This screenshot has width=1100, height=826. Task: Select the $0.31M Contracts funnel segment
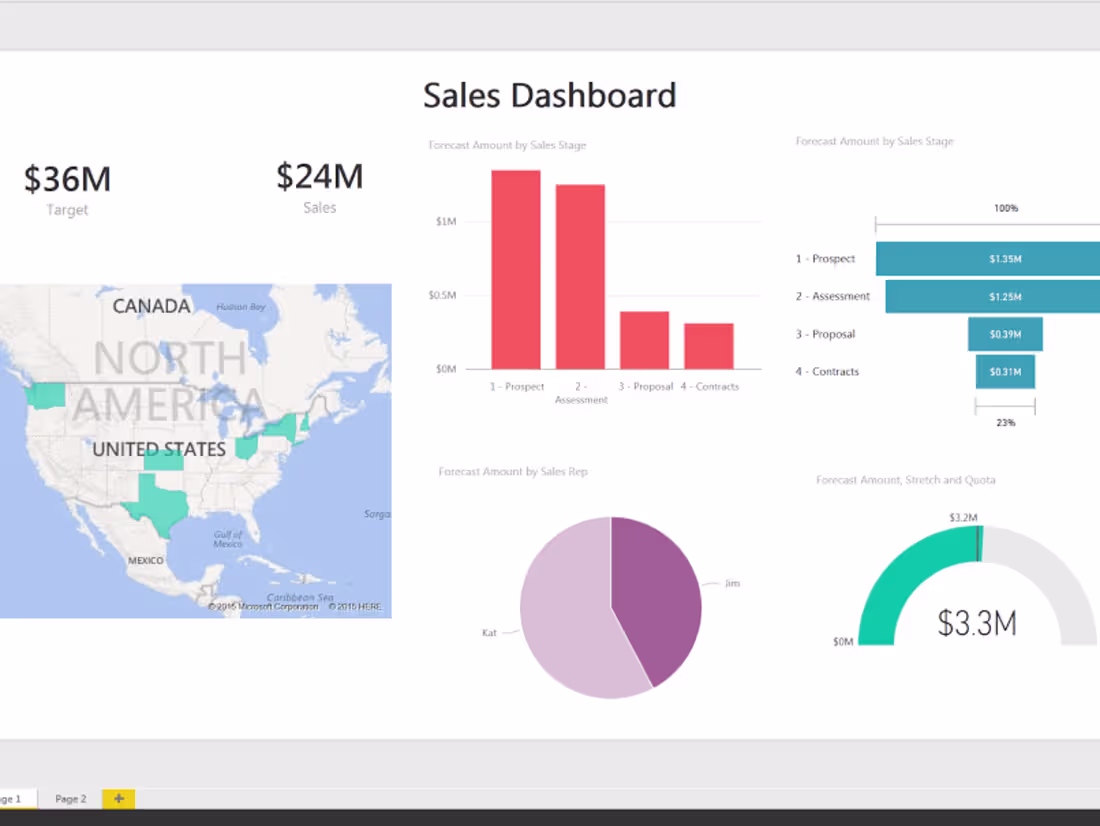[x=1004, y=371]
